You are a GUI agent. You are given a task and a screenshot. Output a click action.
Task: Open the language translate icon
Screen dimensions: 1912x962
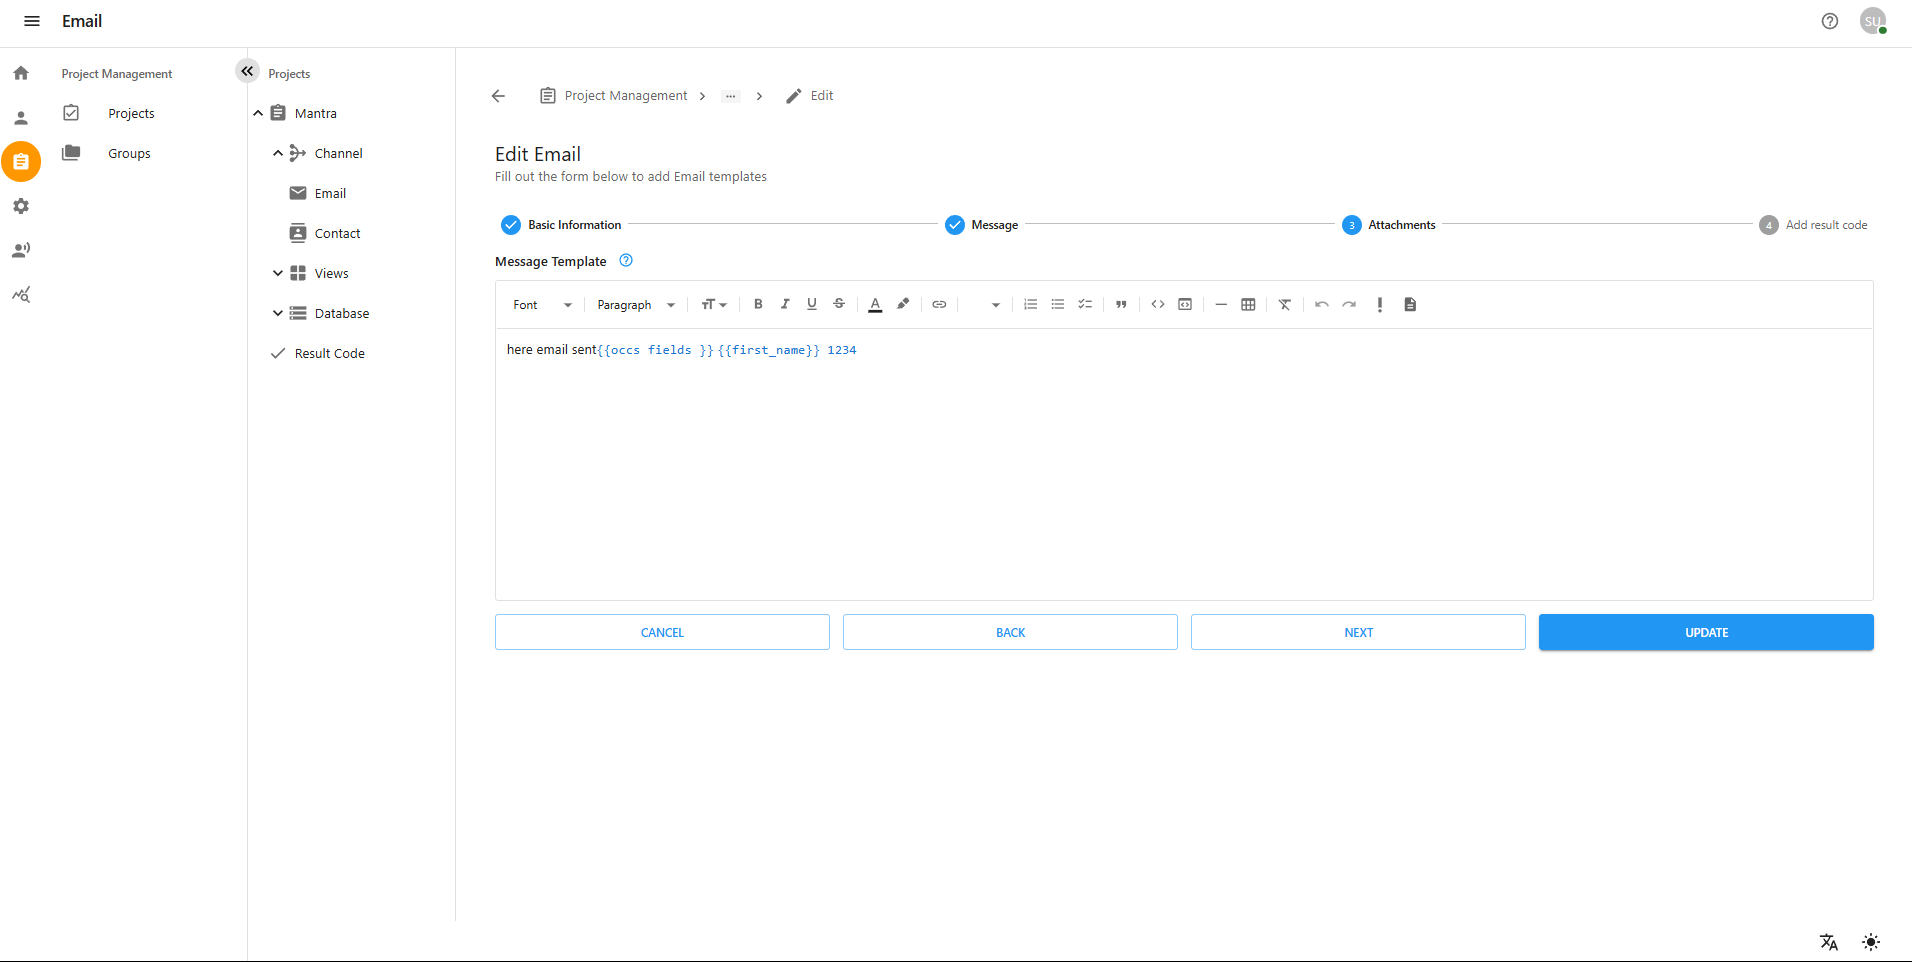pyautogui.click(x=1829, y=942)
